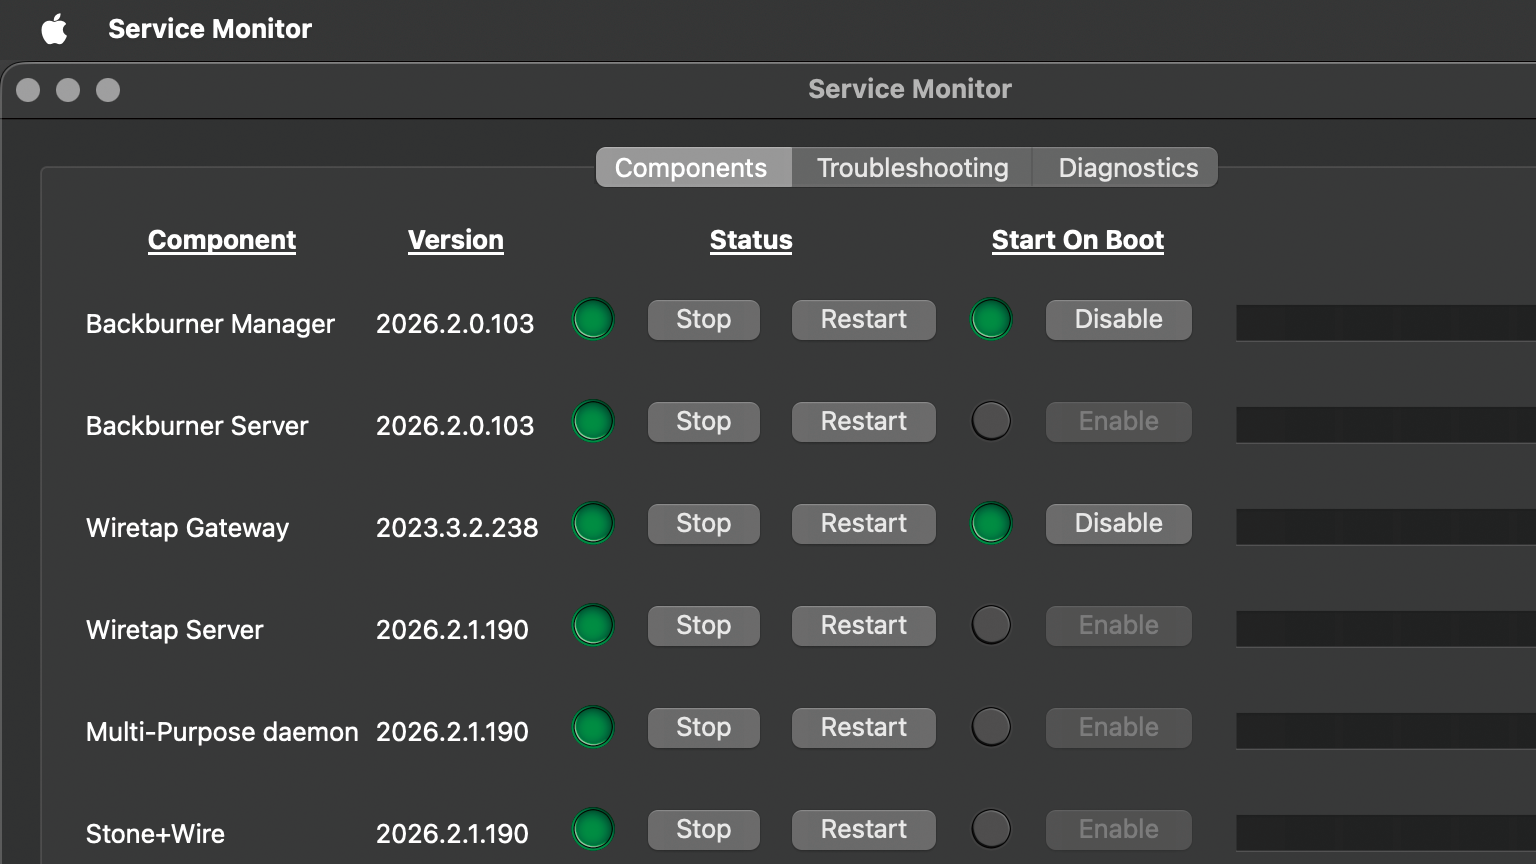This screenshot has width=1536, height=864.
Task: Open the Diagnostics tab
Action: pos(1127,168)
